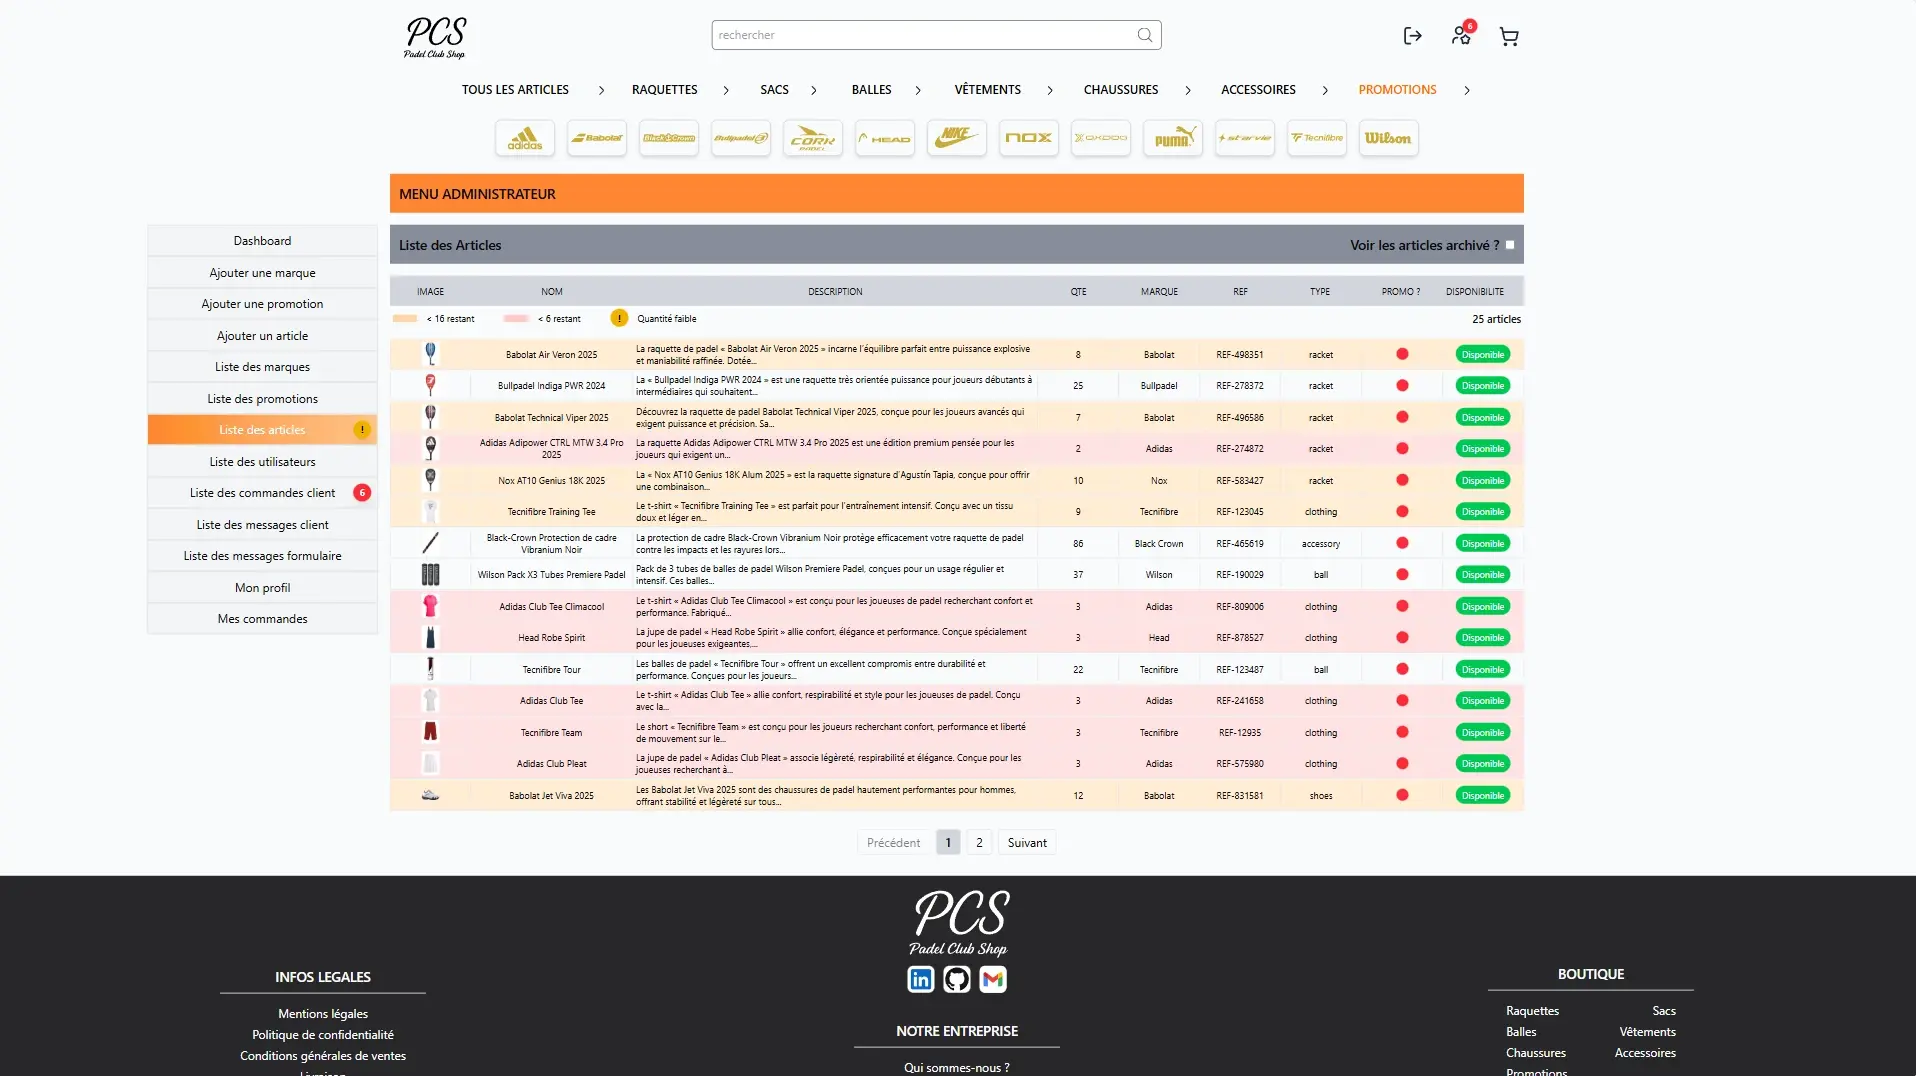This screenshot has width=1916, height=1076.
Task: Open the Oxdog brand logo
Action: point(1101,138)
